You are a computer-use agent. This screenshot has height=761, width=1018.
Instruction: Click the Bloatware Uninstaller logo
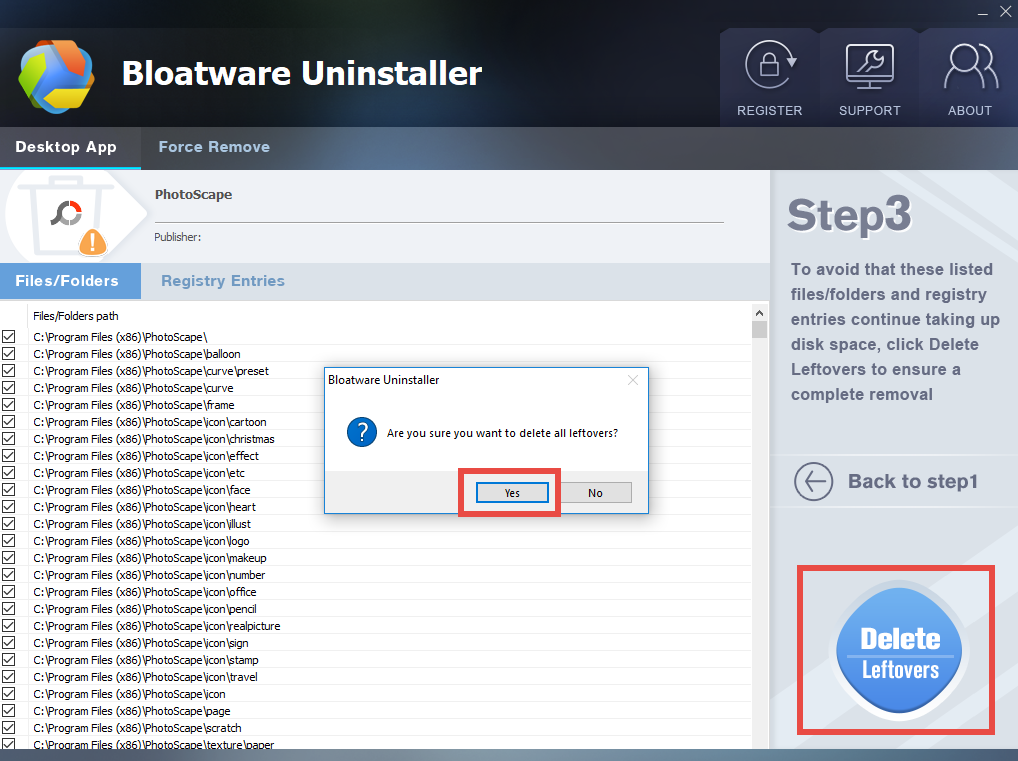(x=56, y=76)
